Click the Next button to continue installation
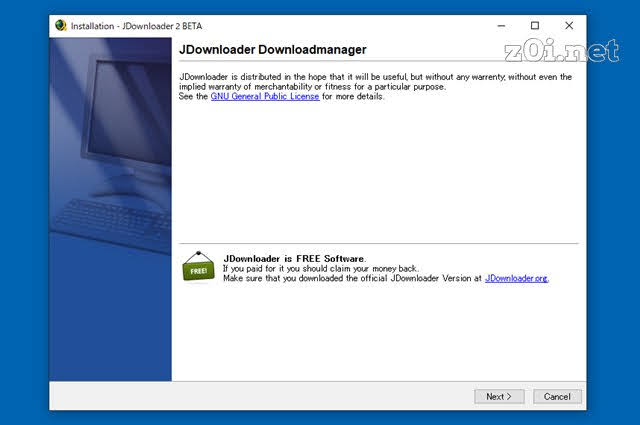640x425 pixels. 499,396
